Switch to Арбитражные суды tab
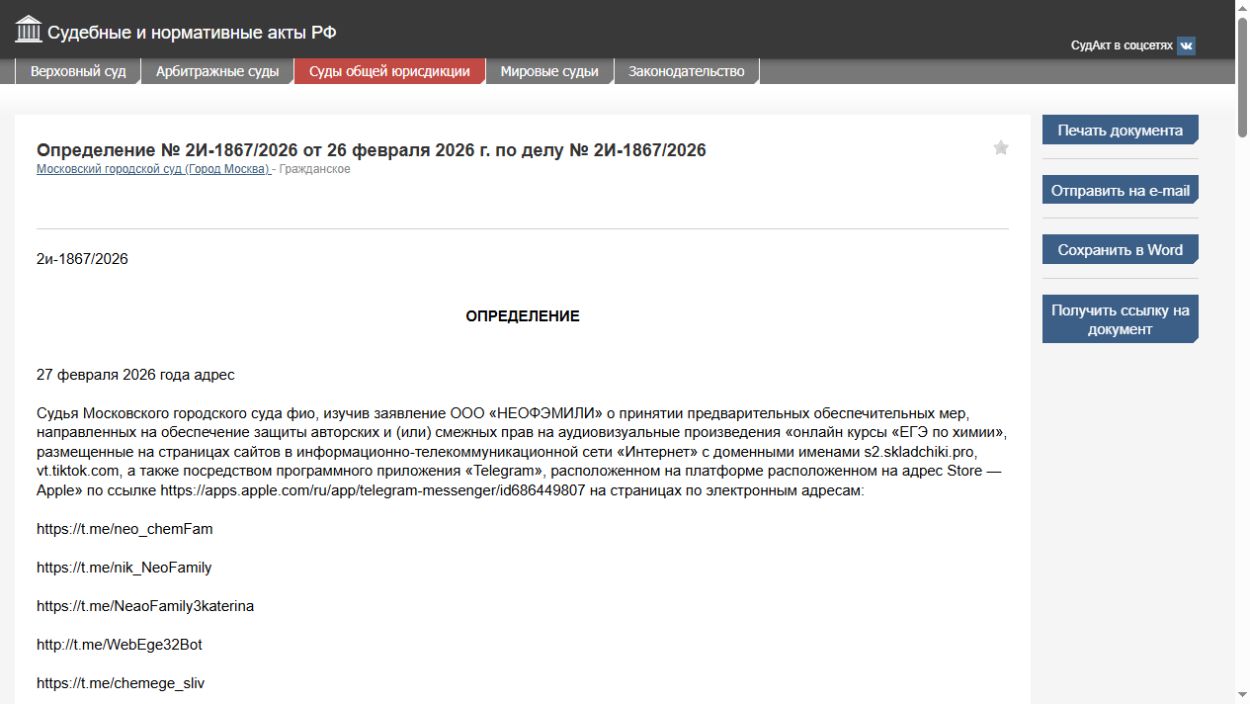The width and height of the screenshot is (1250, 704). (217, 71)
